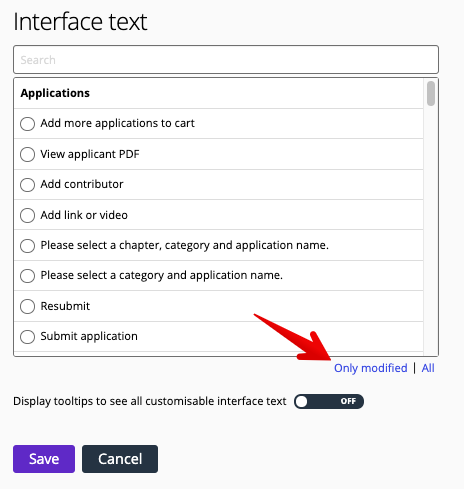The width and height of the screenshot is (464, 489).
Task: Click the Cancel button
Action: (120, 459)
